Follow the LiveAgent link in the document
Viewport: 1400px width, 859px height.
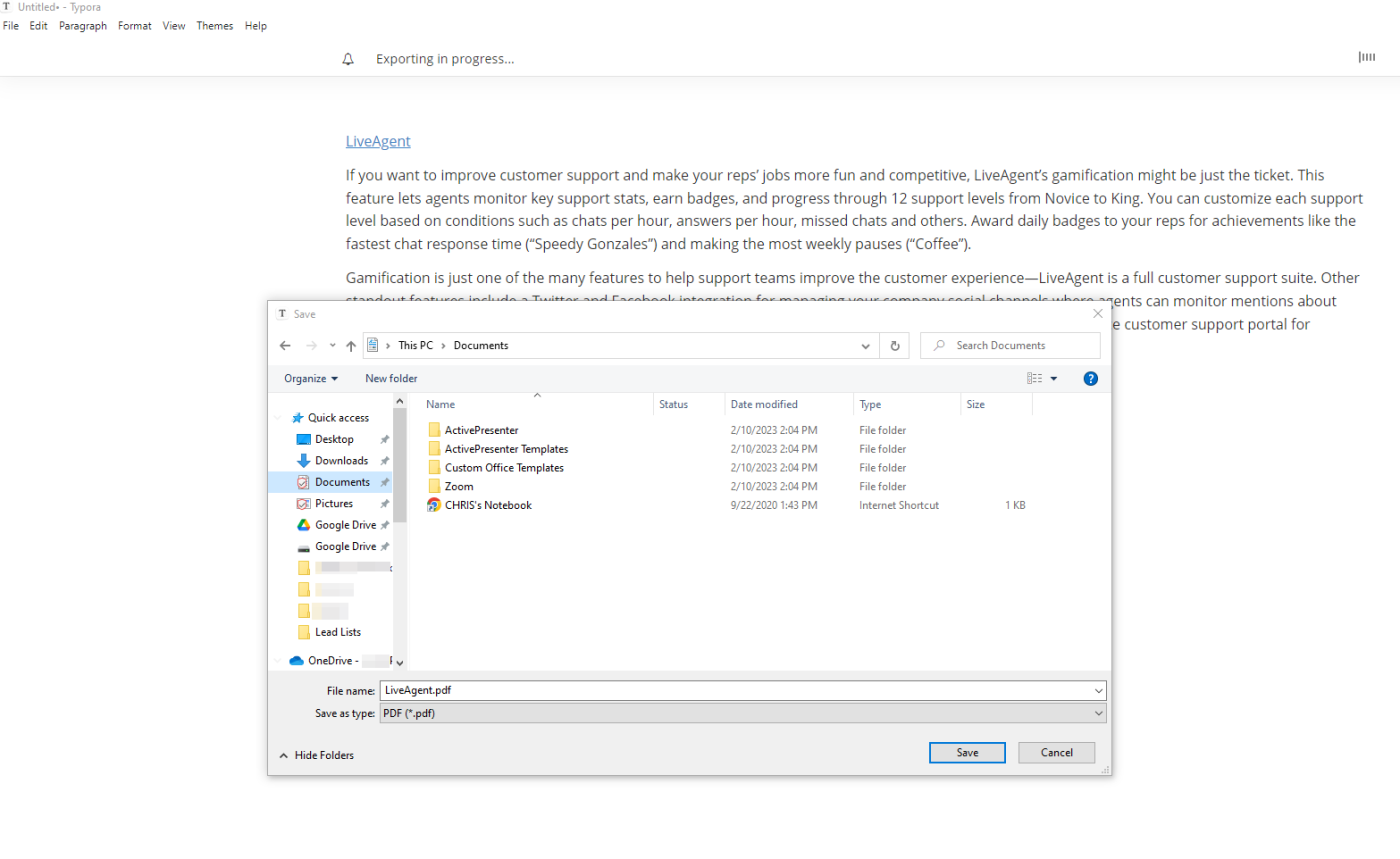coord(378,141)
